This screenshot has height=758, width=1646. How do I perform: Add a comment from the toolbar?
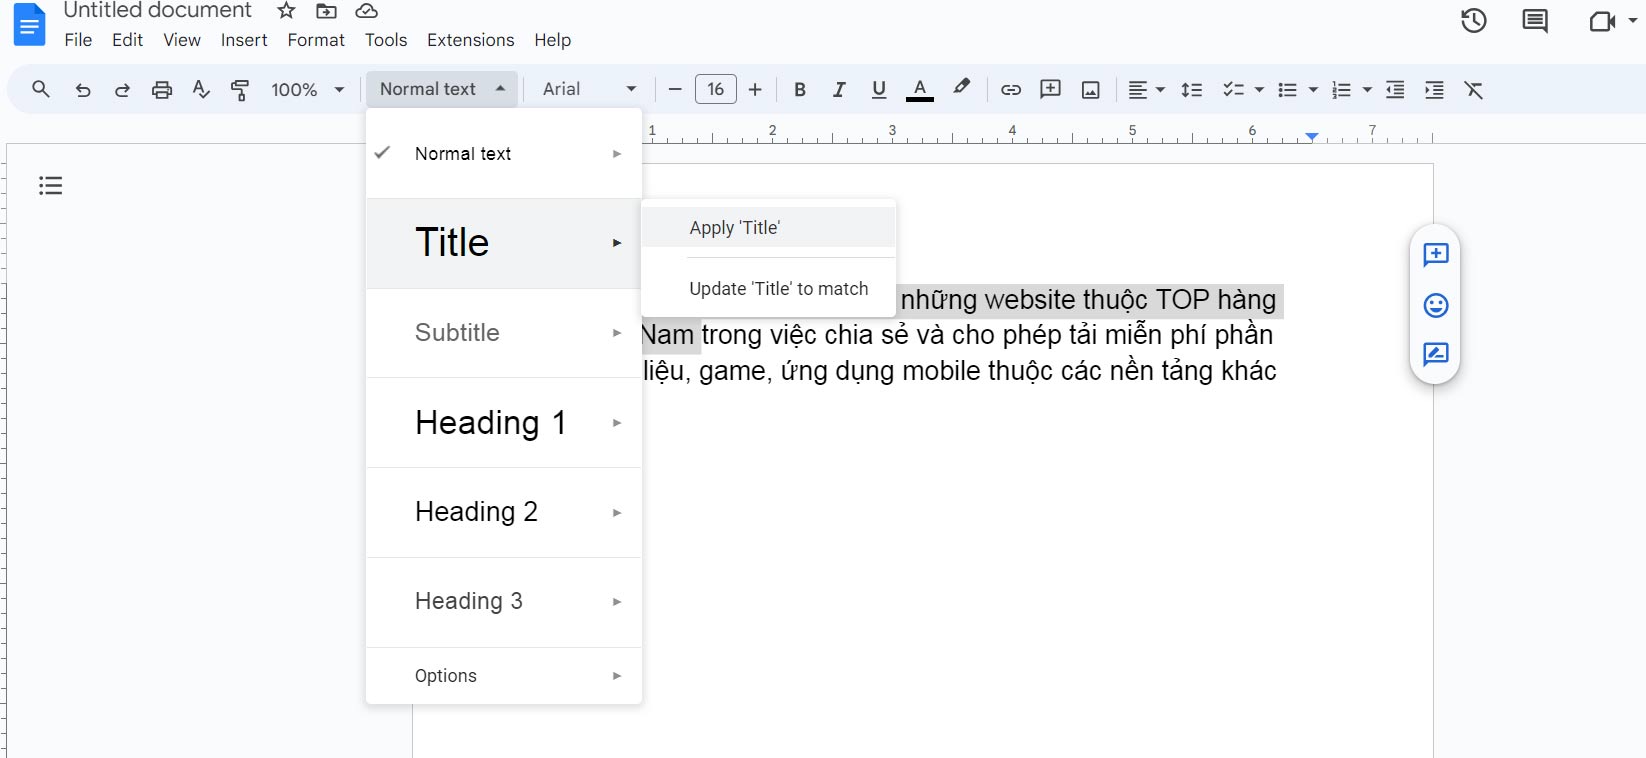click(1050, 89)
